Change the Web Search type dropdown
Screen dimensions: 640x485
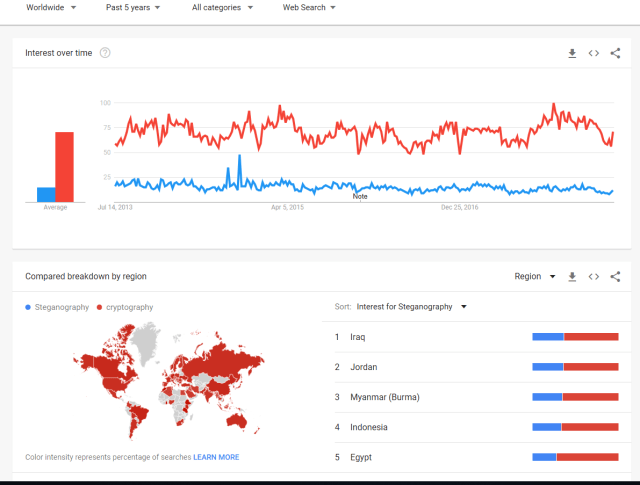(309, 8)
